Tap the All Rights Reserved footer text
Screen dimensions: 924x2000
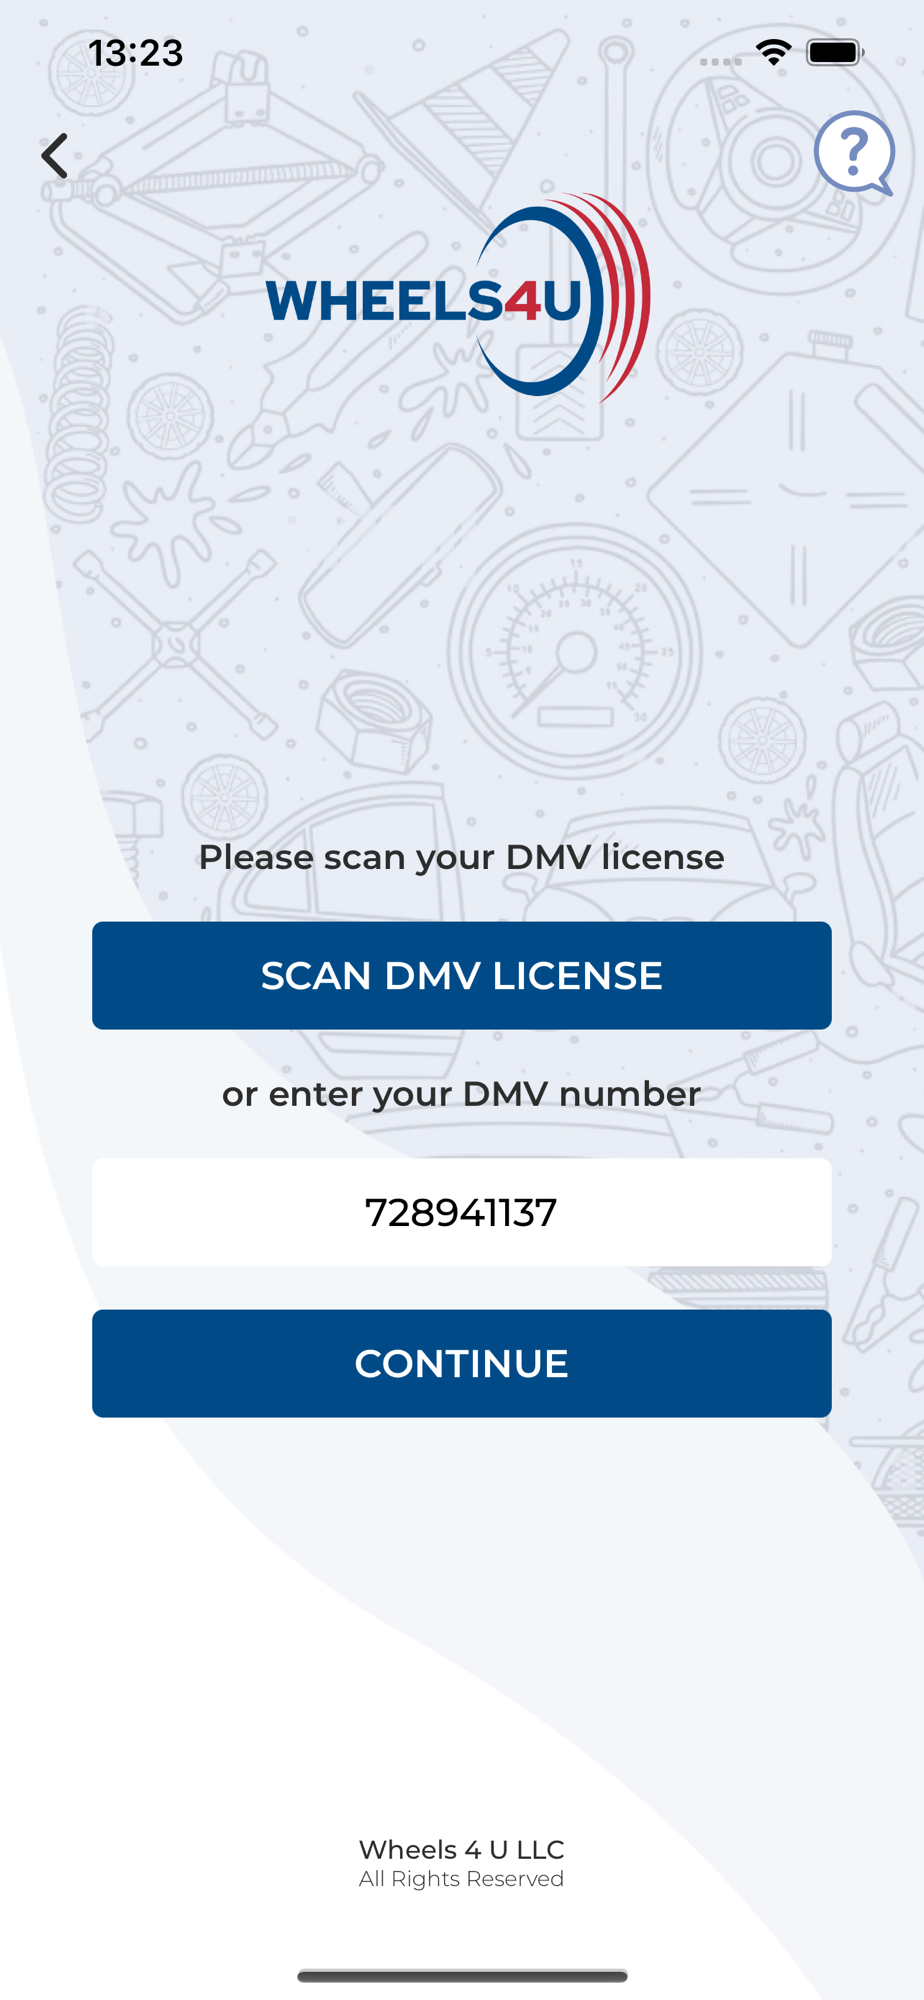(x=462, y=1879)
